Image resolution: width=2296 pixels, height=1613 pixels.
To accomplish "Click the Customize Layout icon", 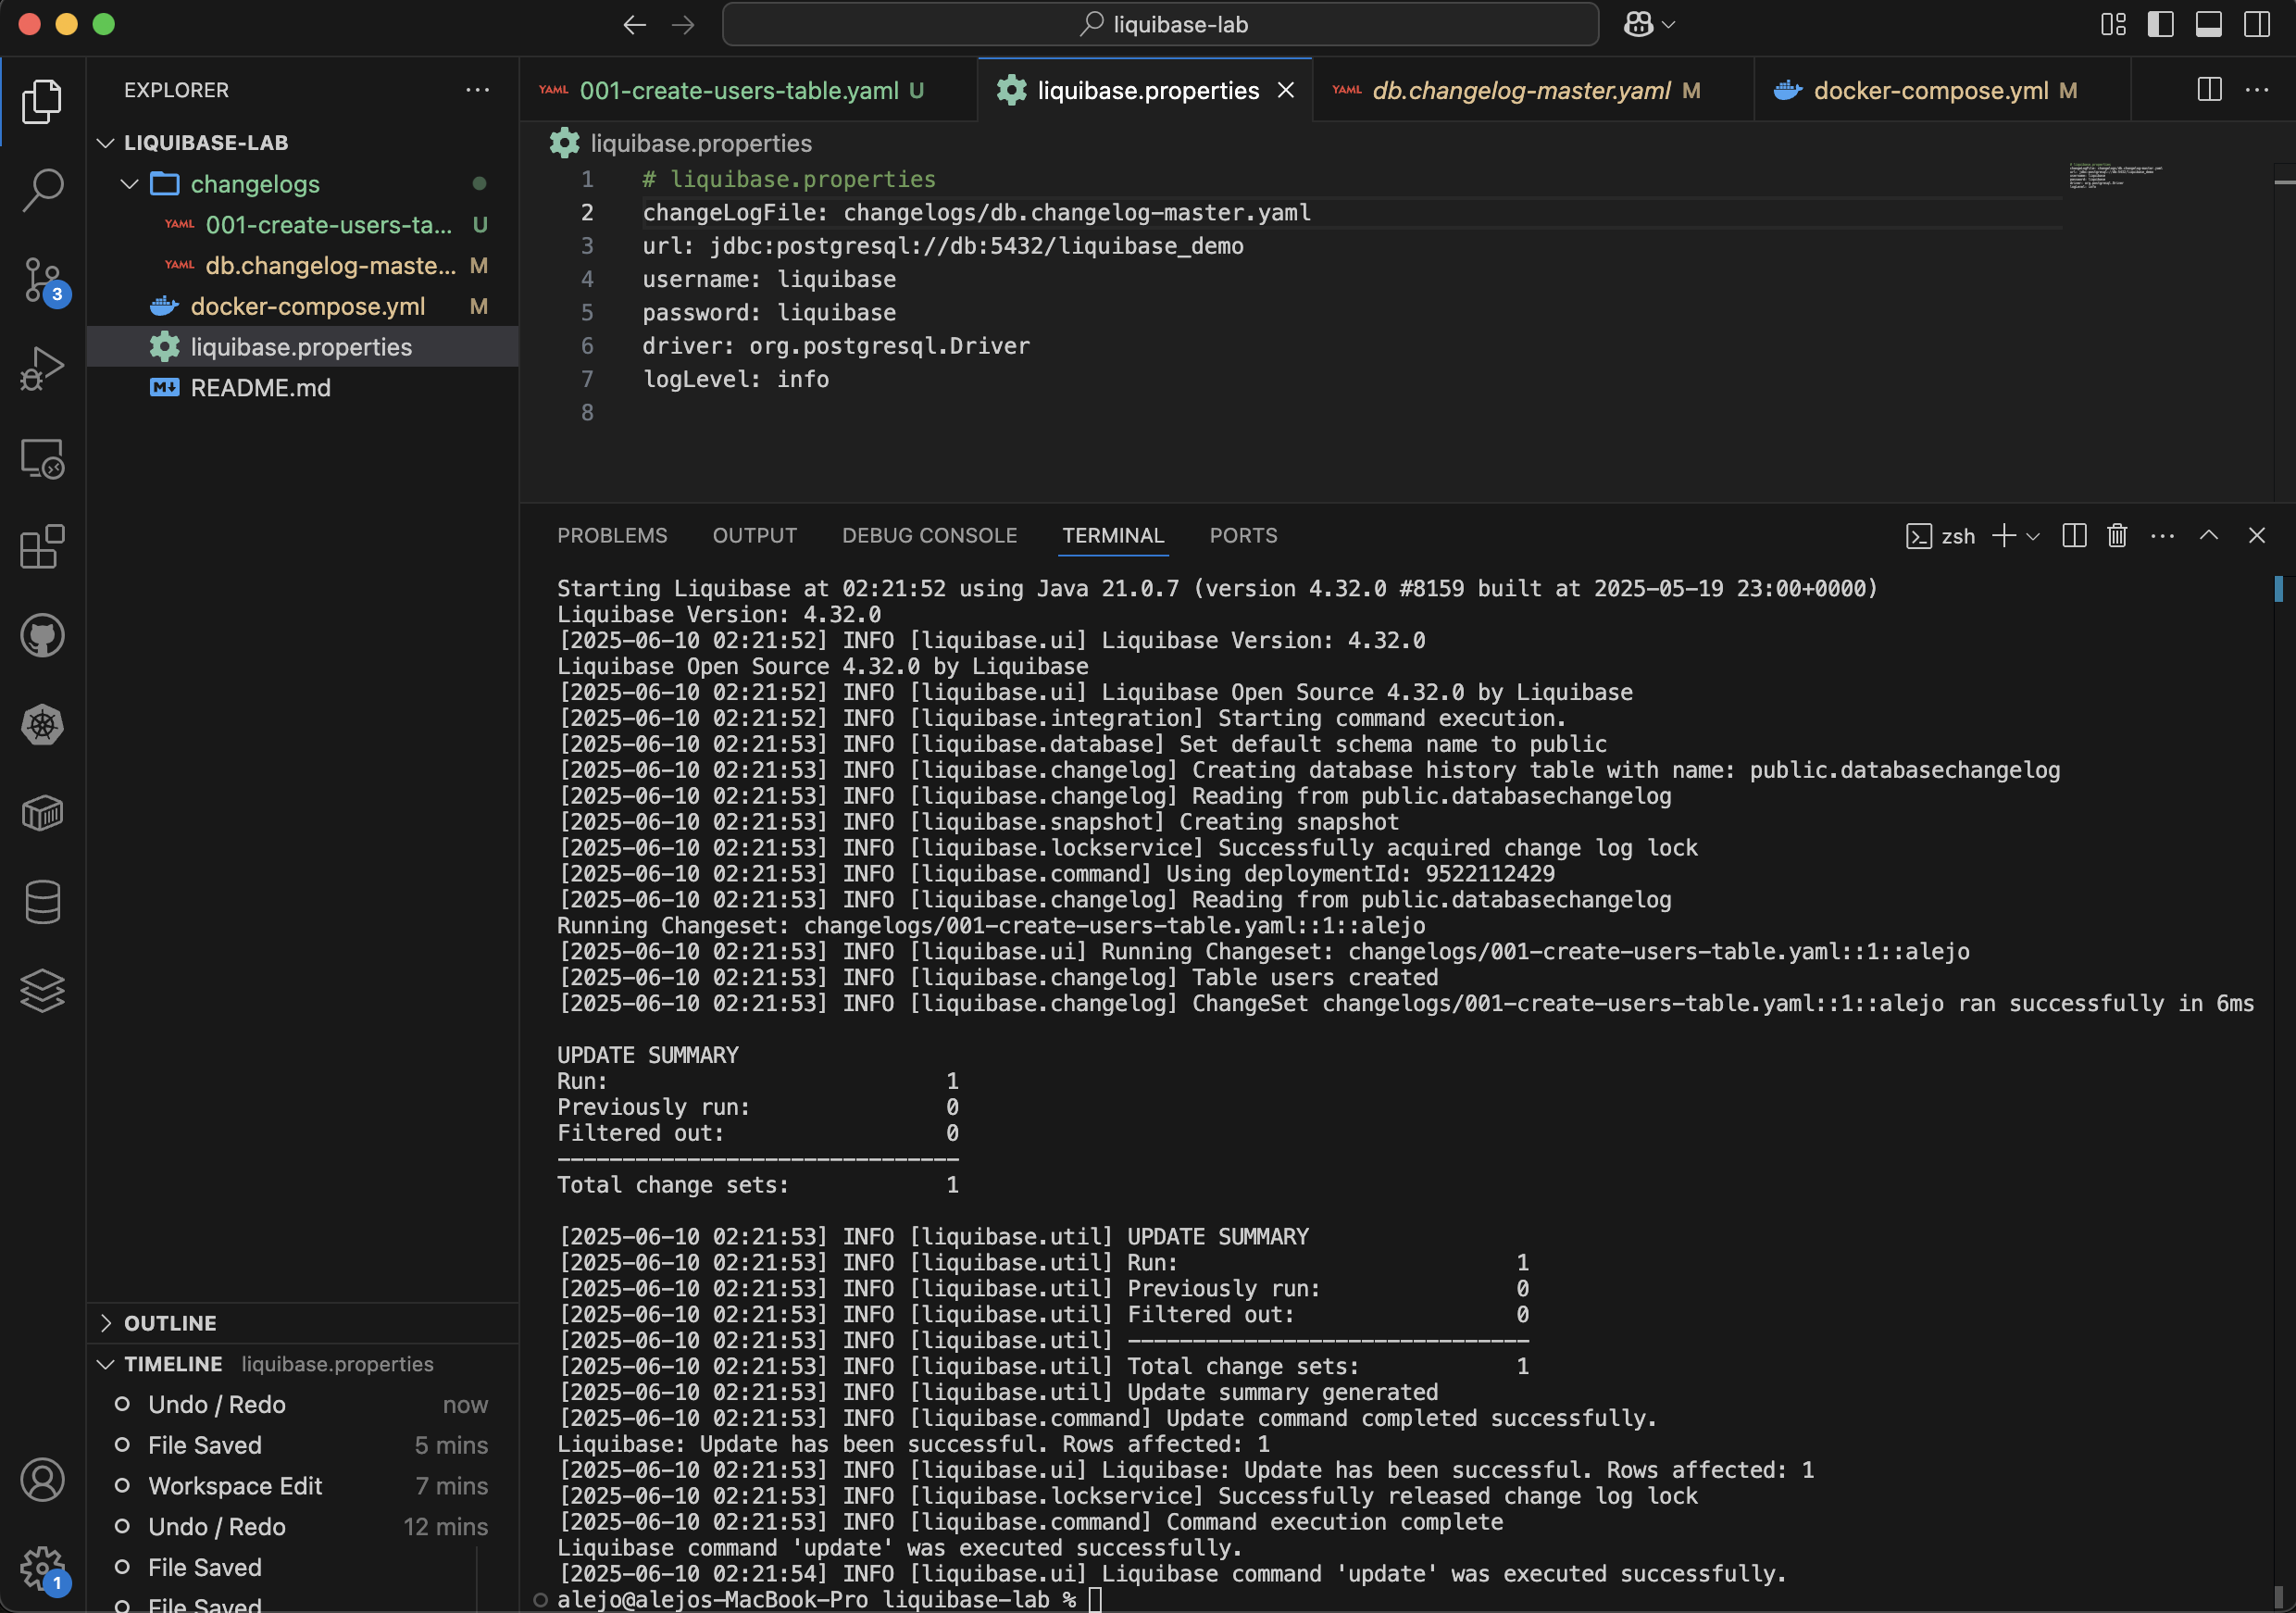I will coord(2113,25).
